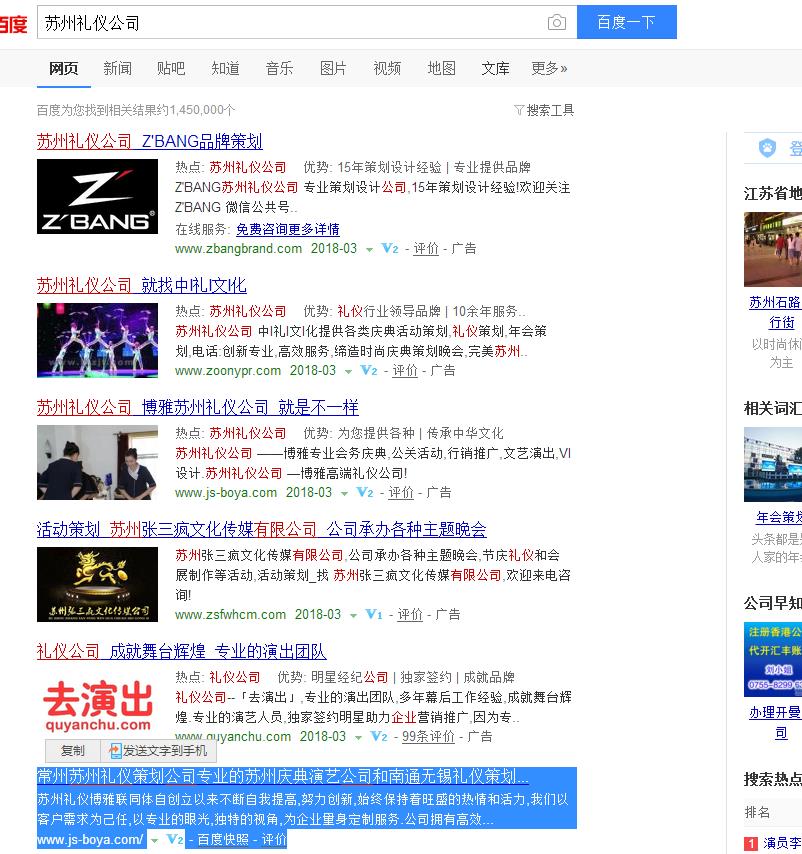Click 免费咨询更多详情 link
802x854 pixels.
click(288, 229)
